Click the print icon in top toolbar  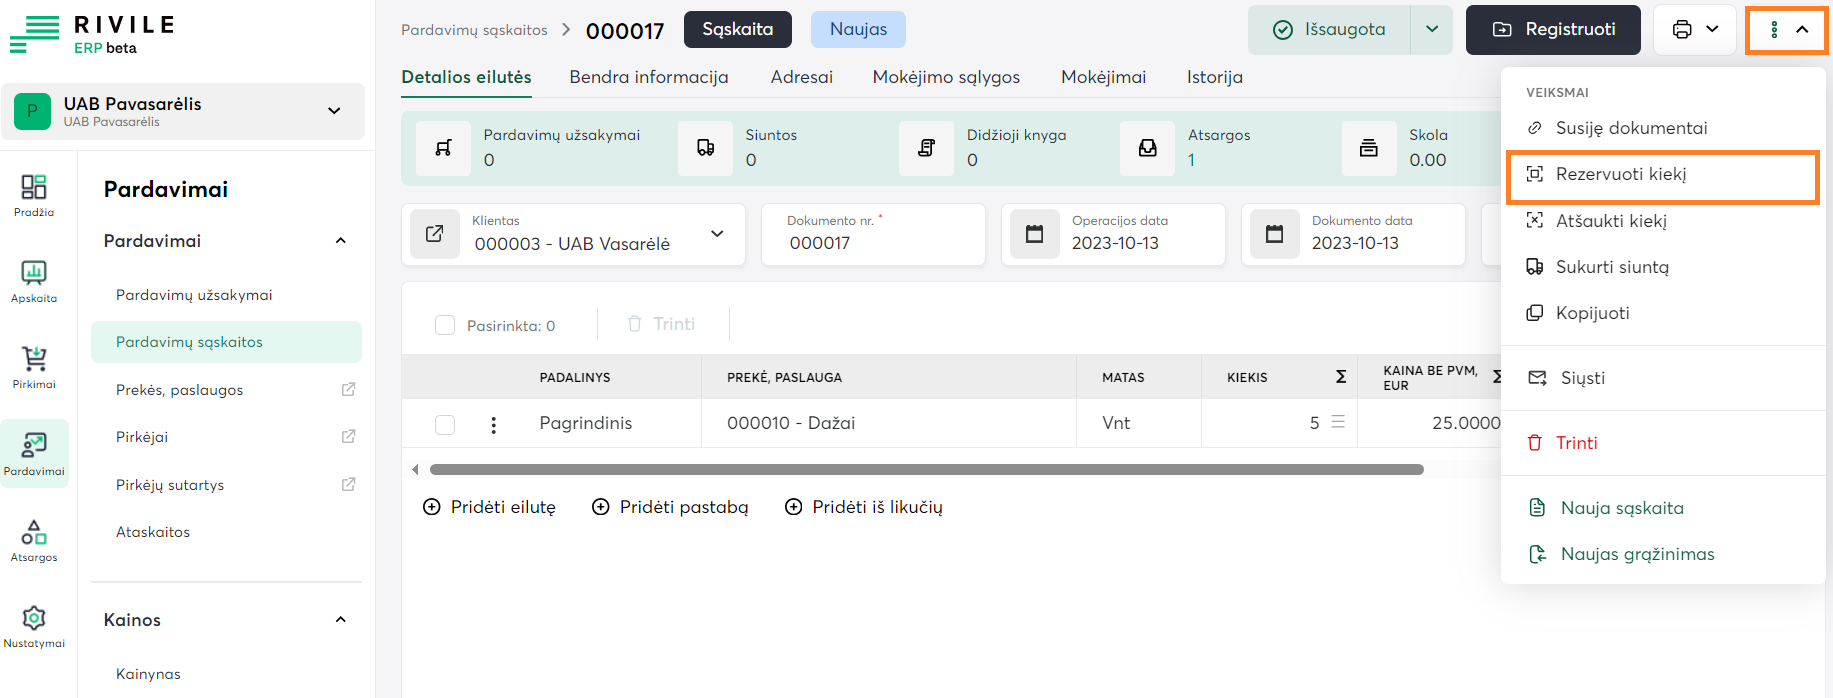pos(1683,30)
